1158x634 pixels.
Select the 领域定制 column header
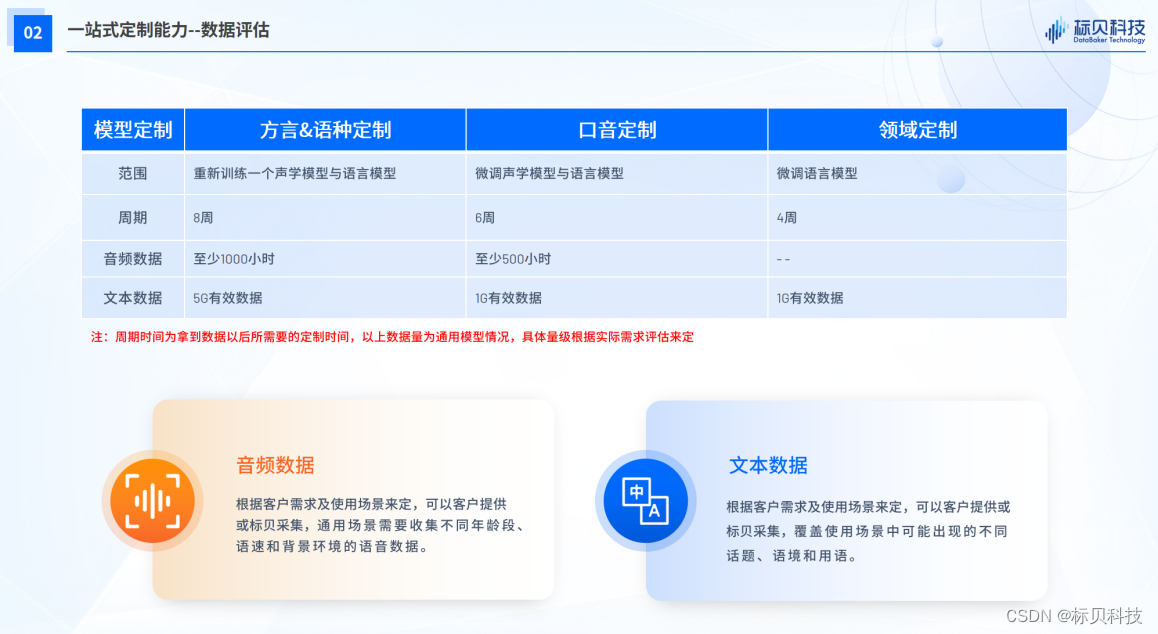917,130
